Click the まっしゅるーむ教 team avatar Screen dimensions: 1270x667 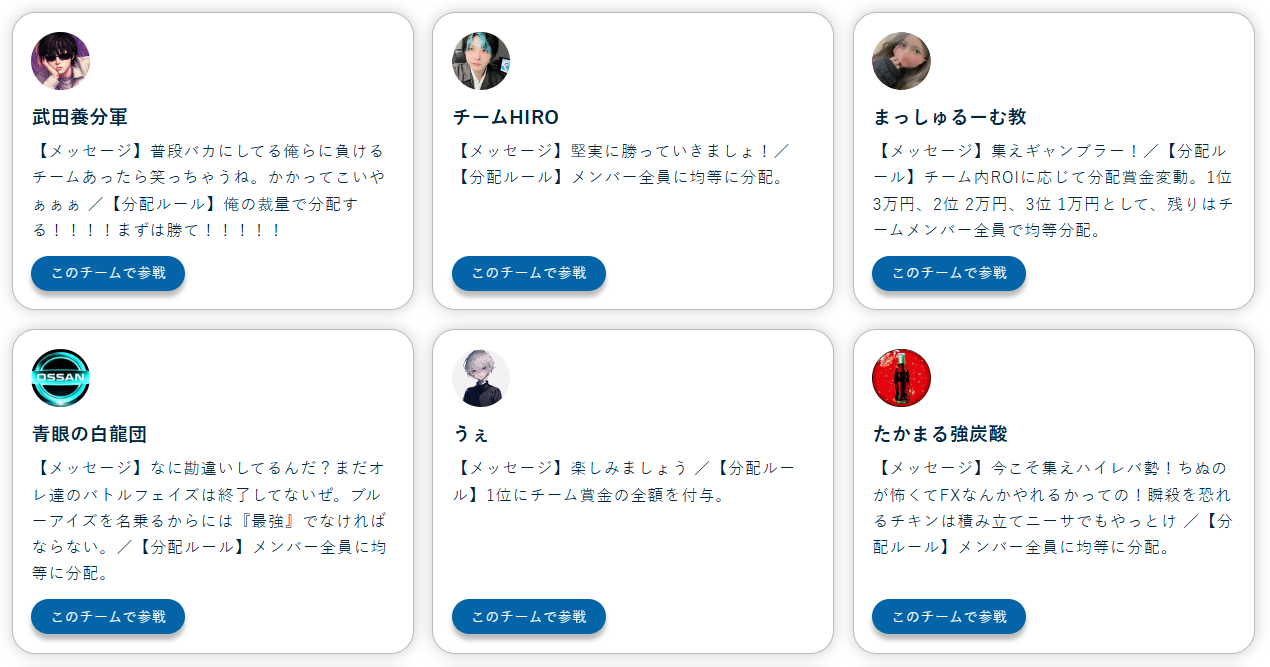click(x=901, y=61)
